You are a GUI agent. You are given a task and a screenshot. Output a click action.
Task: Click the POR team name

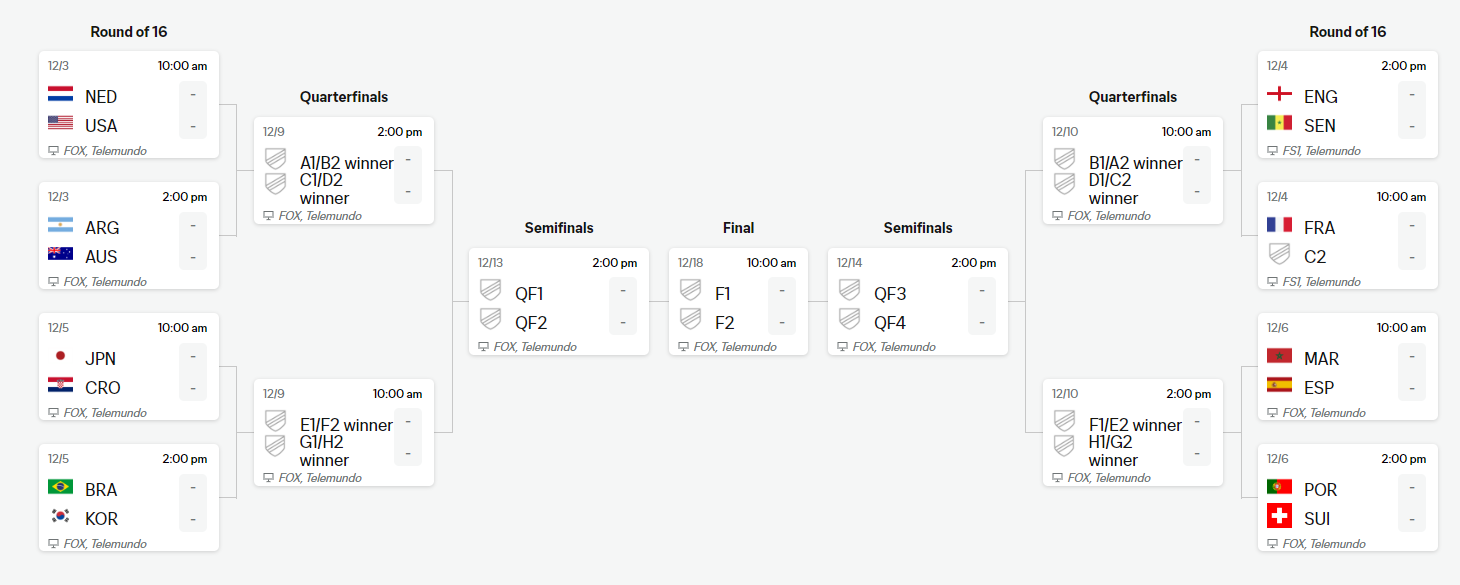[x=1320, y=489]
